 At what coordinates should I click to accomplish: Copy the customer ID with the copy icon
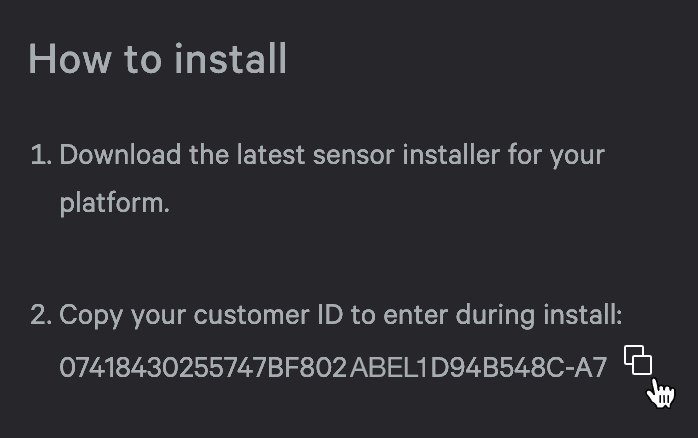click(x=638, y=359)
